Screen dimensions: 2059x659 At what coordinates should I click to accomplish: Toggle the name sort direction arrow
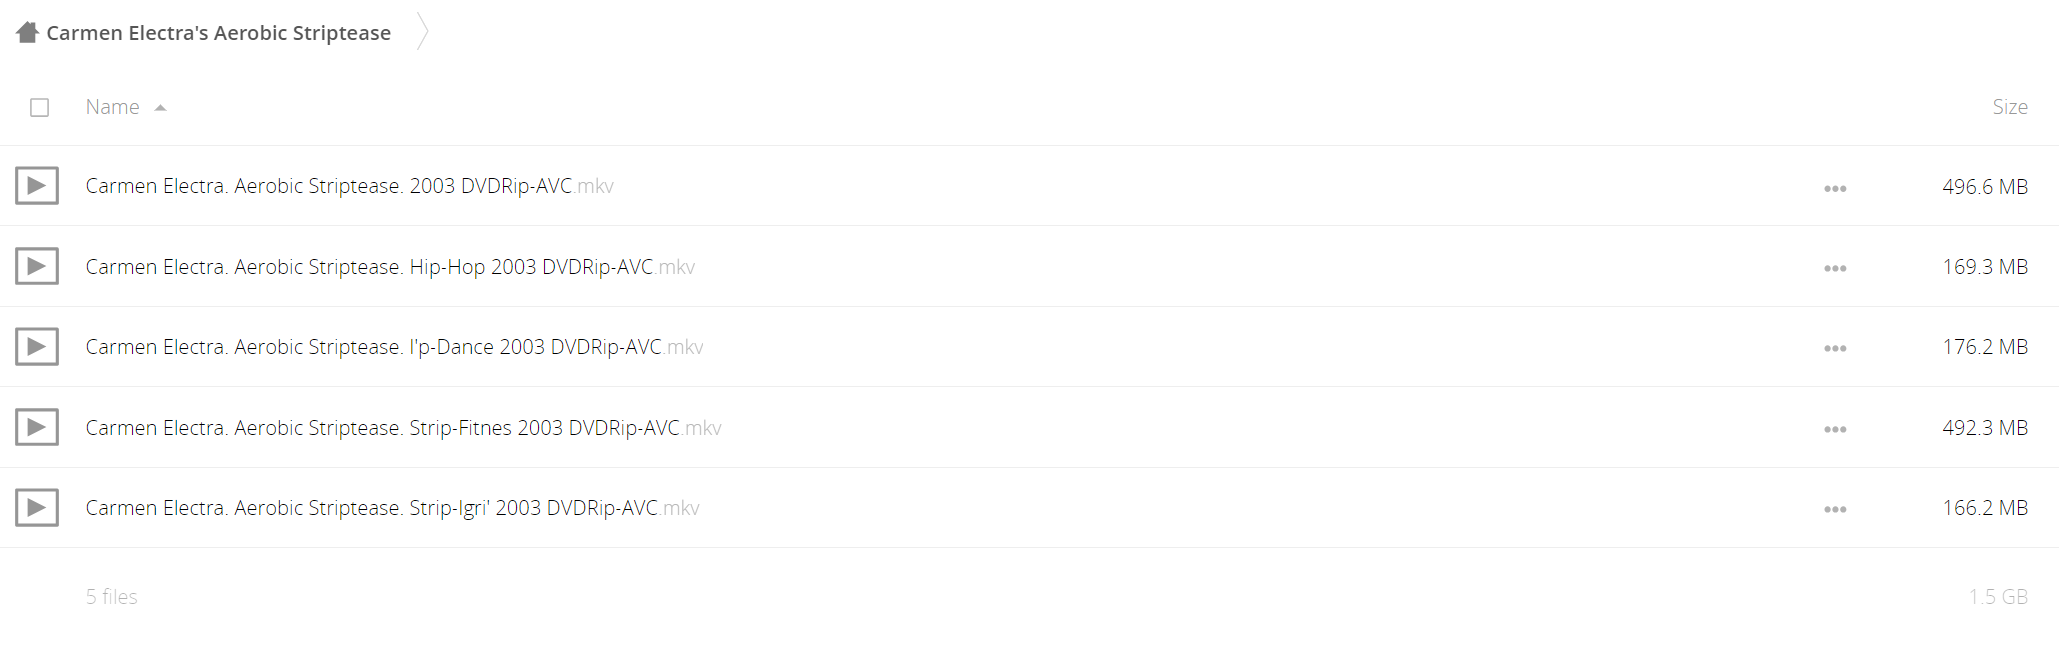tap(160, 108)
